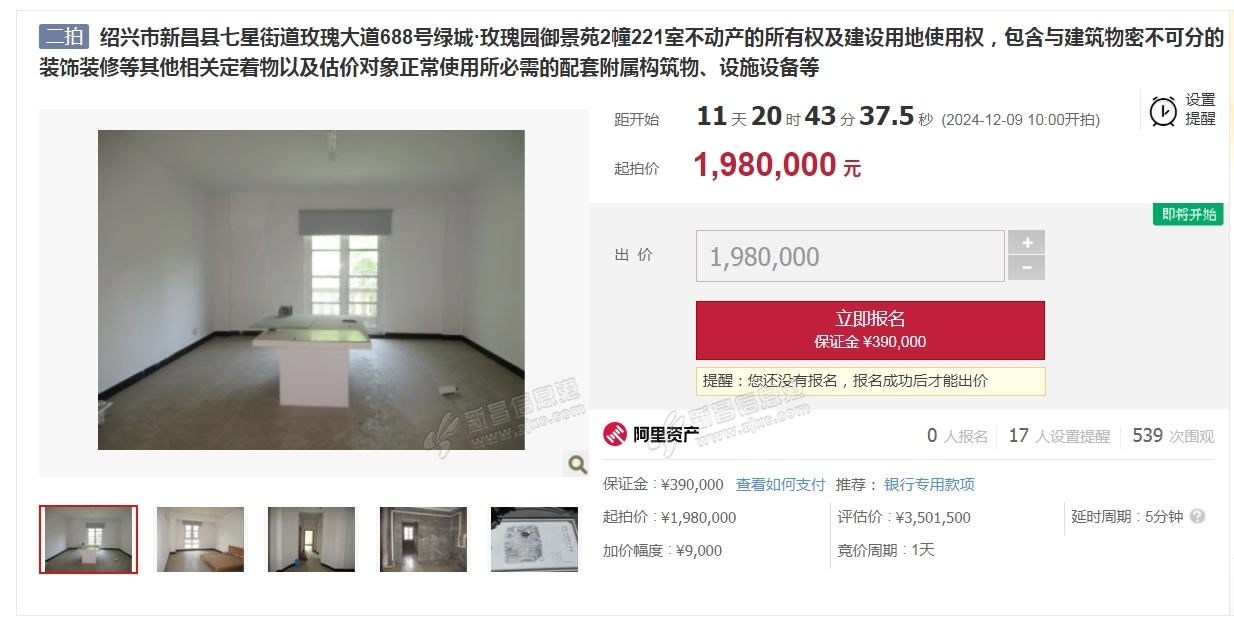Click the 立即报名 registration button

pyautogui.click(x=870, y=330)
